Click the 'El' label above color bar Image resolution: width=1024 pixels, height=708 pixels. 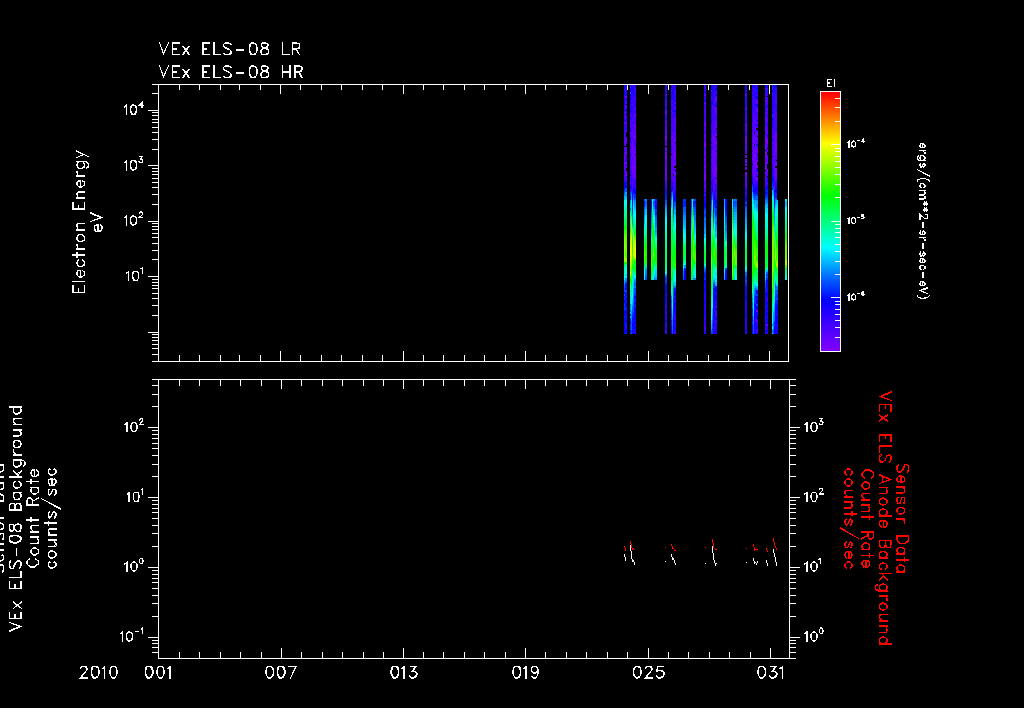coord(831,84)
